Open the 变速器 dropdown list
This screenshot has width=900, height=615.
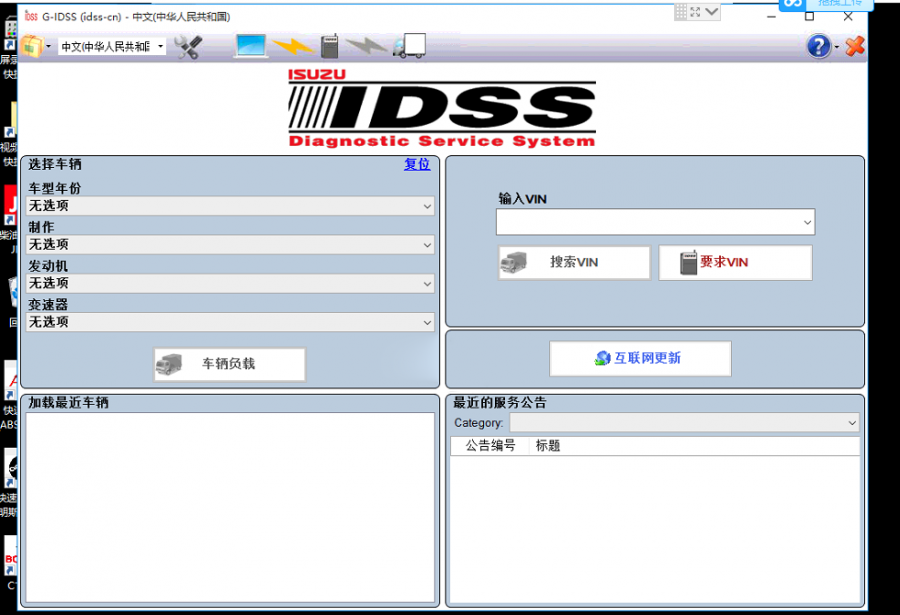[x=428, y=321]
